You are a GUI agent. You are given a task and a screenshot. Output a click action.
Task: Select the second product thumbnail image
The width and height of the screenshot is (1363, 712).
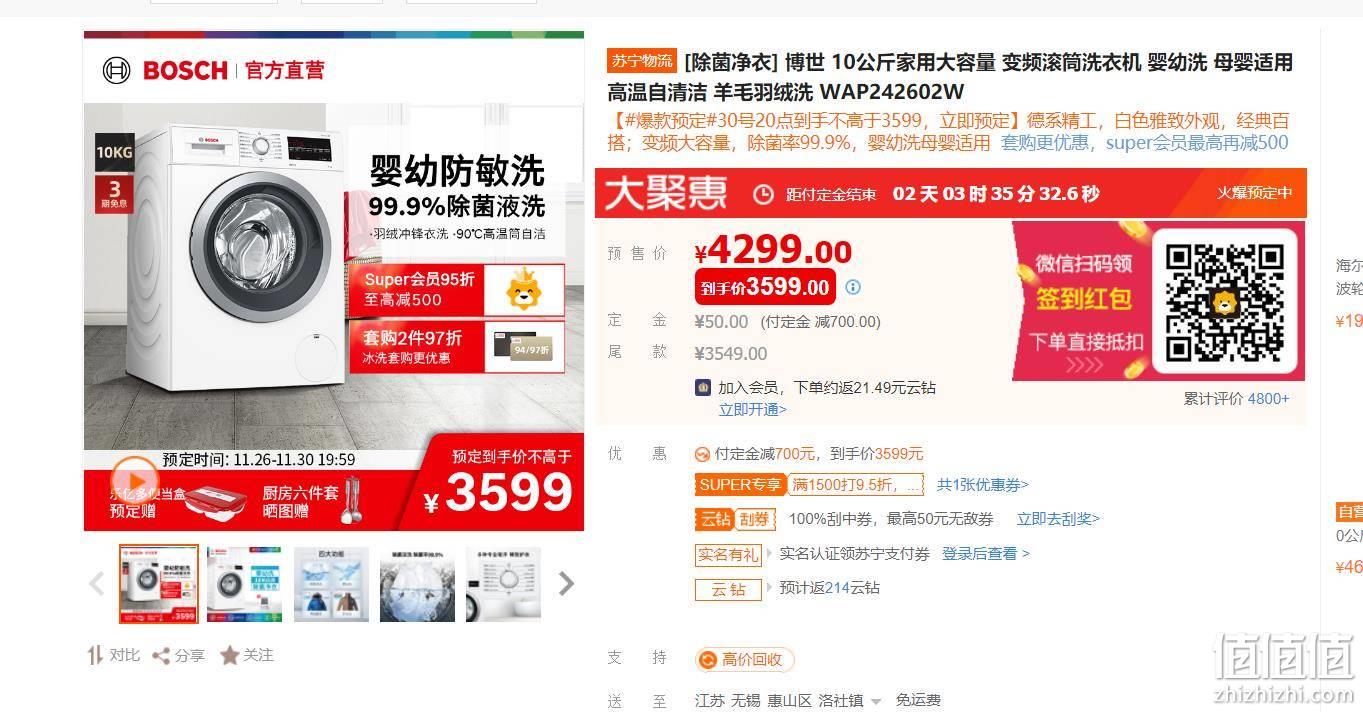click(x=244, y=584)
